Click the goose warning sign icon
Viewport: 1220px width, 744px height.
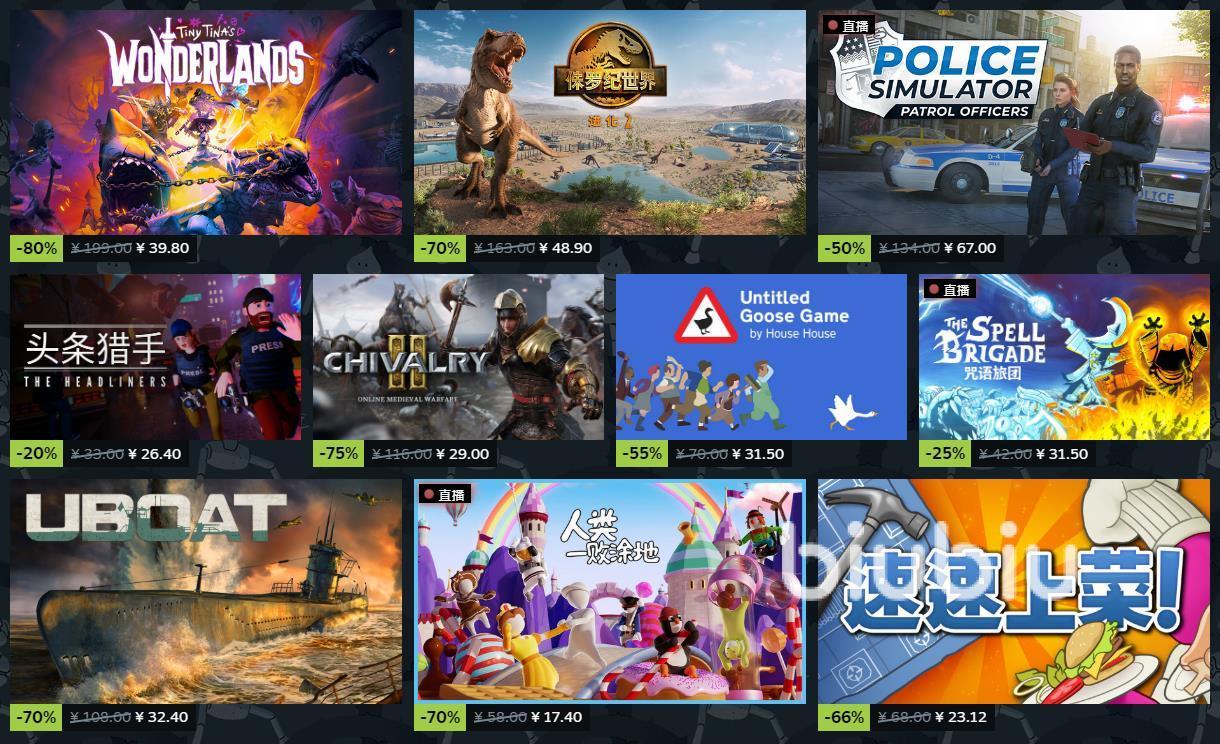coord(705,316)
